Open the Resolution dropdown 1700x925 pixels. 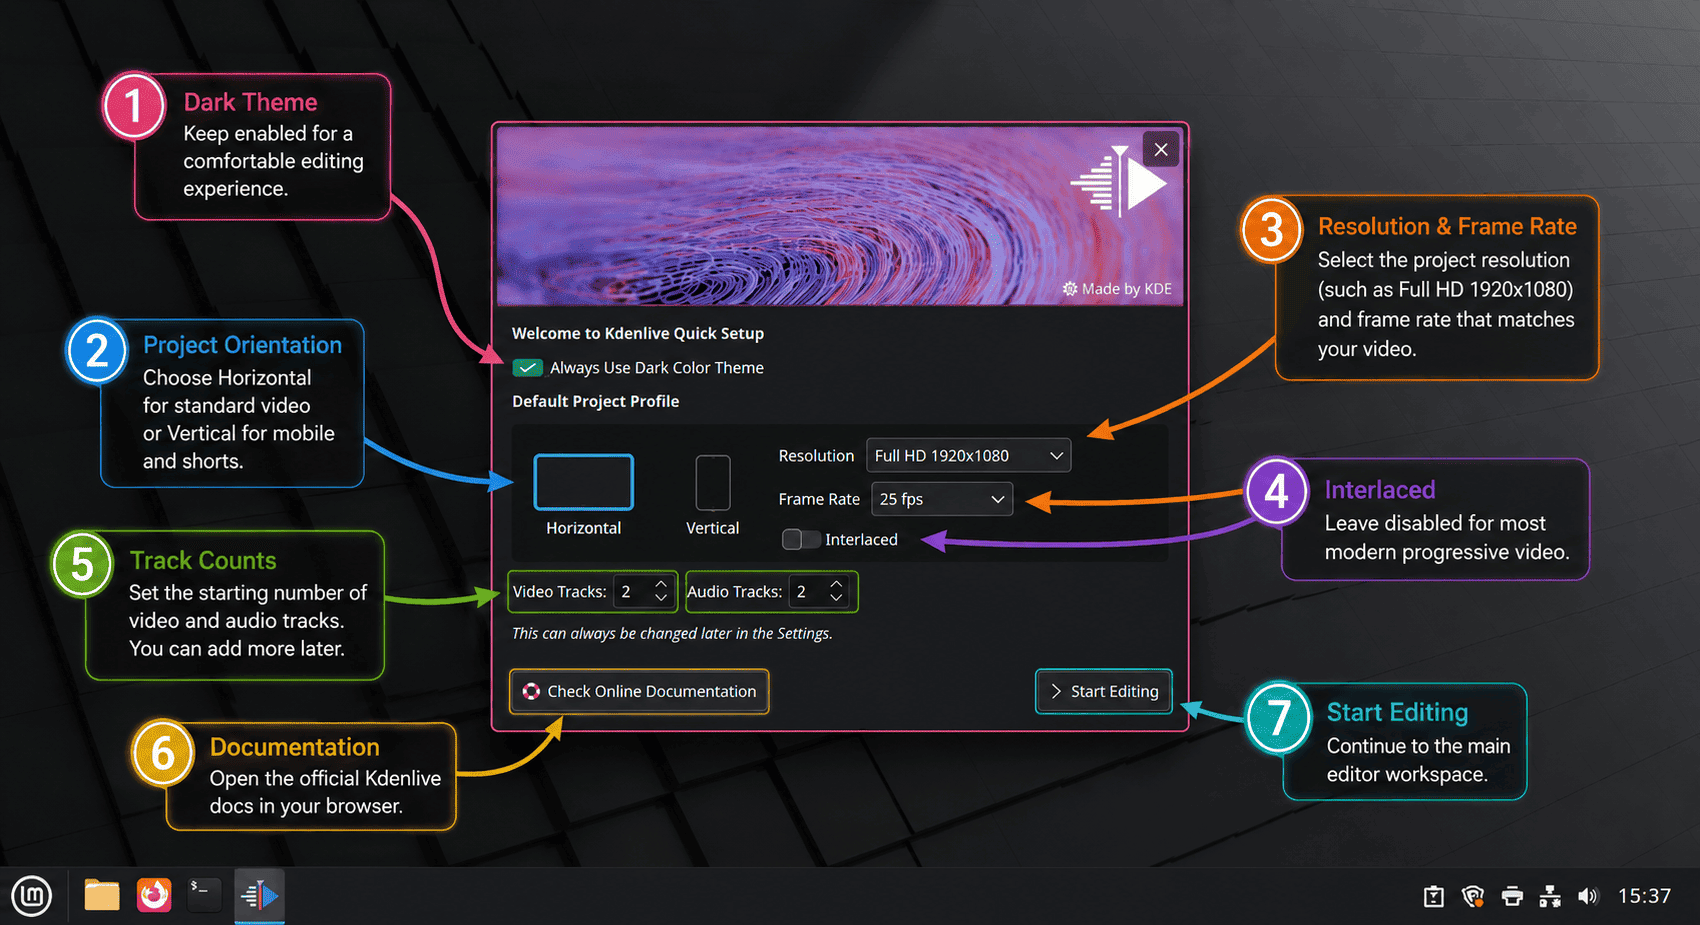coord(968,455)
